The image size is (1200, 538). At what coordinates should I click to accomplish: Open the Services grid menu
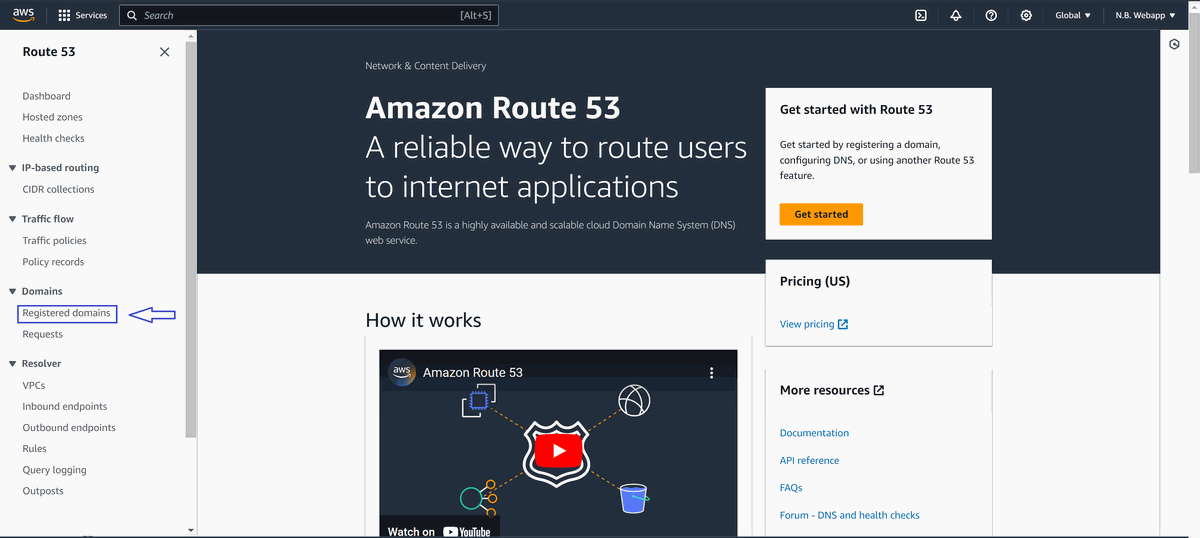[84, 16]
